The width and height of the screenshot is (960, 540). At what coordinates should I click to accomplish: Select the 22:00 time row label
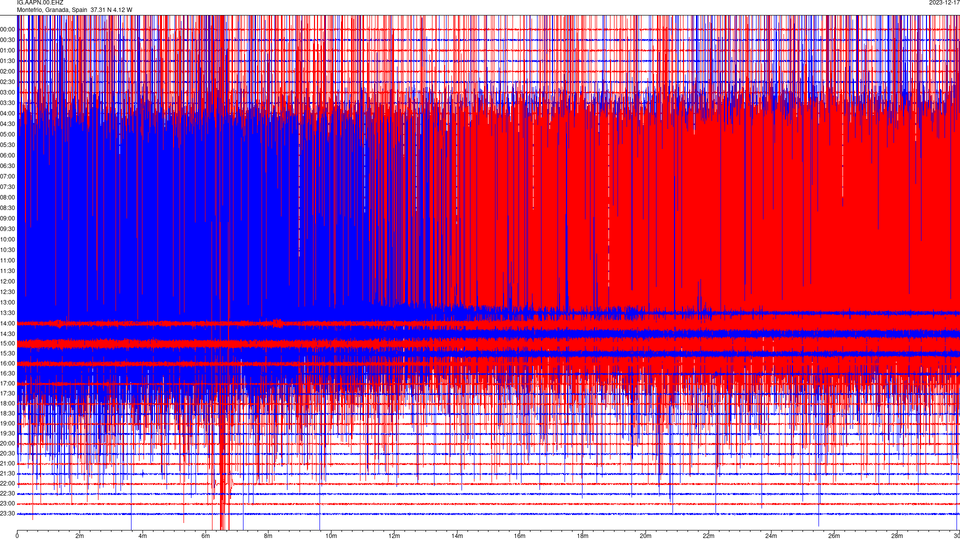[7, 483]
